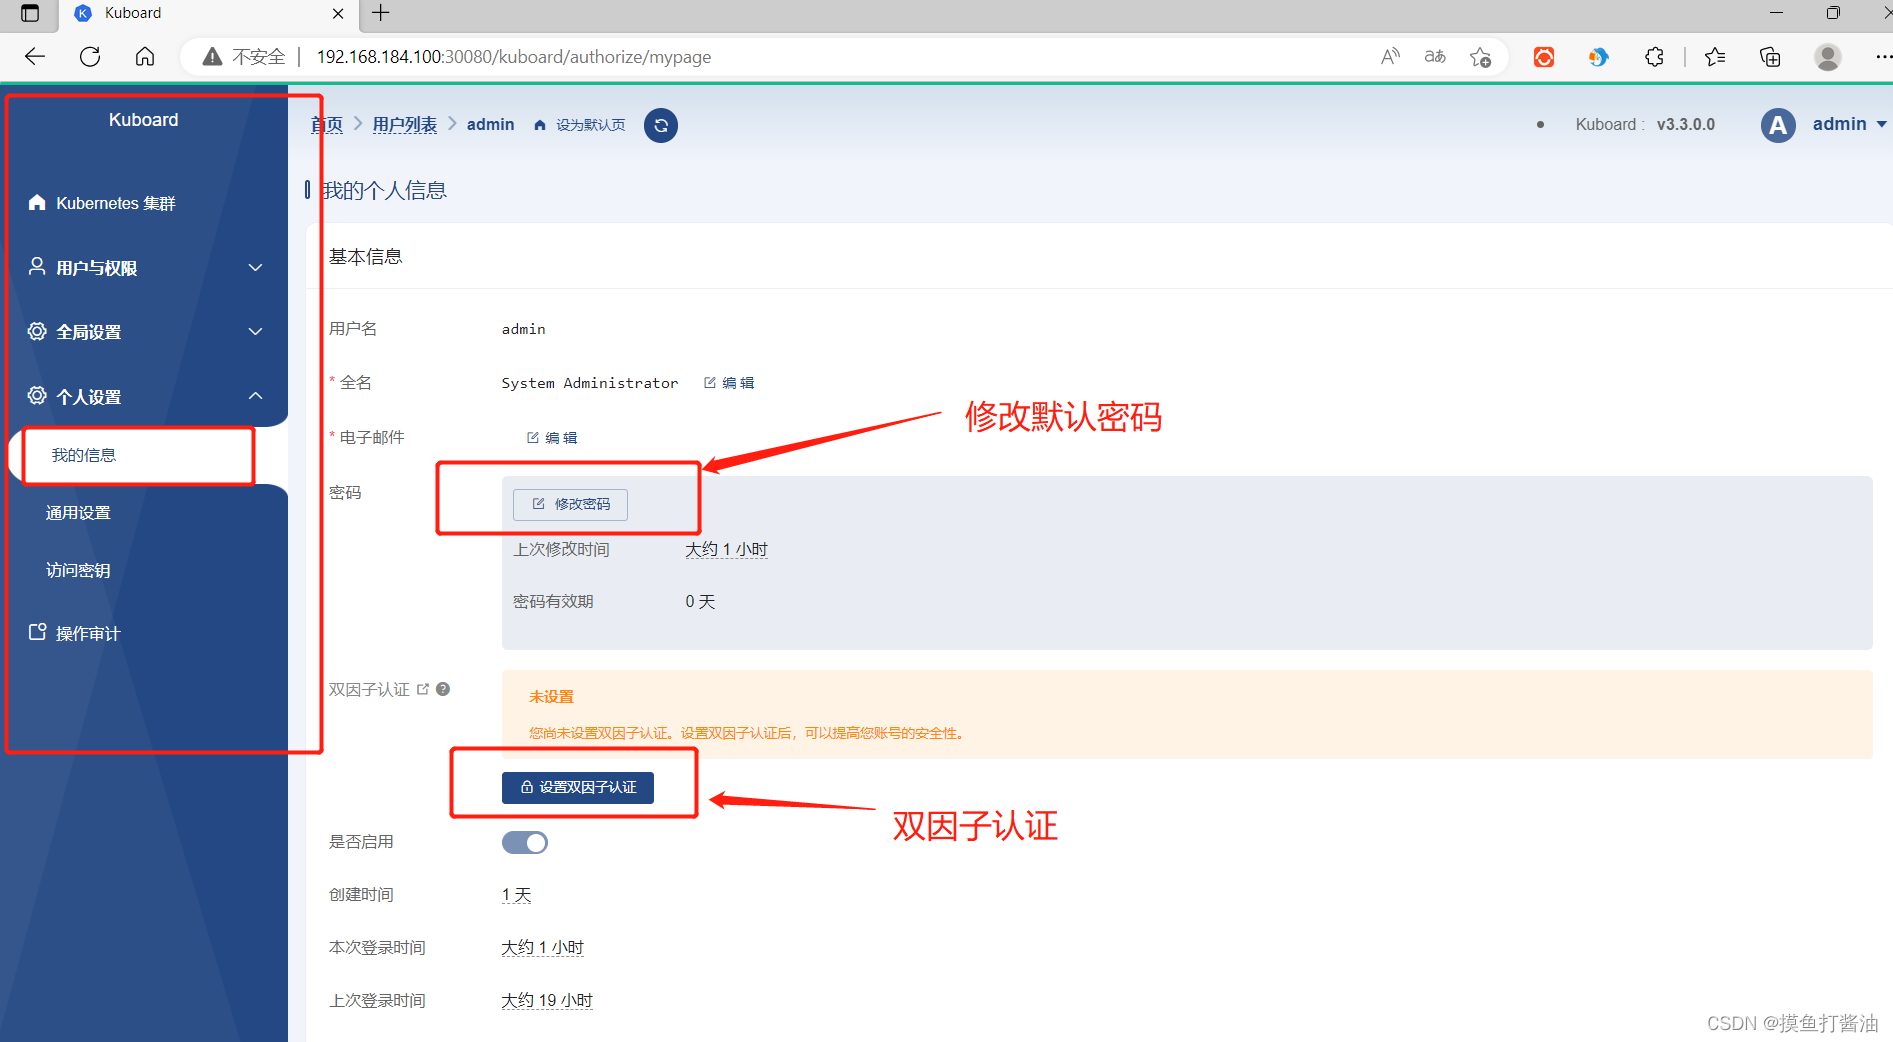Click the 大约 19 小时 last login value

[x=547, y=1000]
